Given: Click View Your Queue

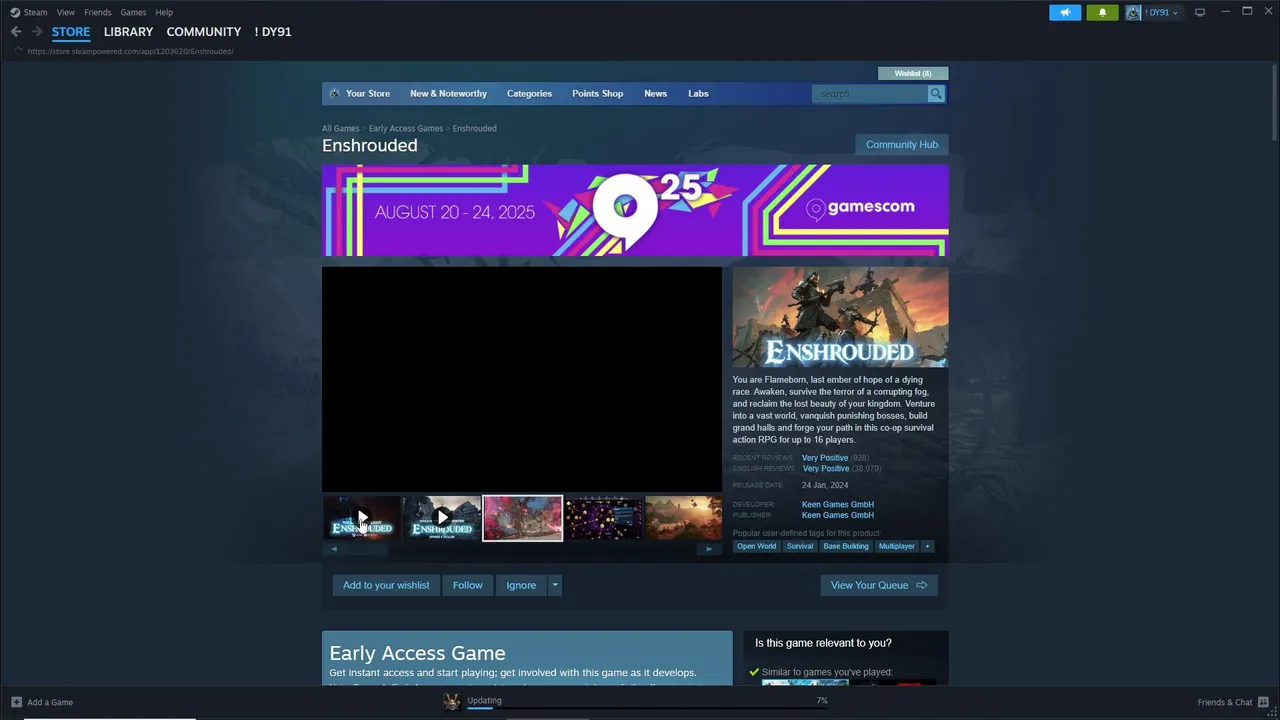Looking at the screenshot, I should 879,585.
